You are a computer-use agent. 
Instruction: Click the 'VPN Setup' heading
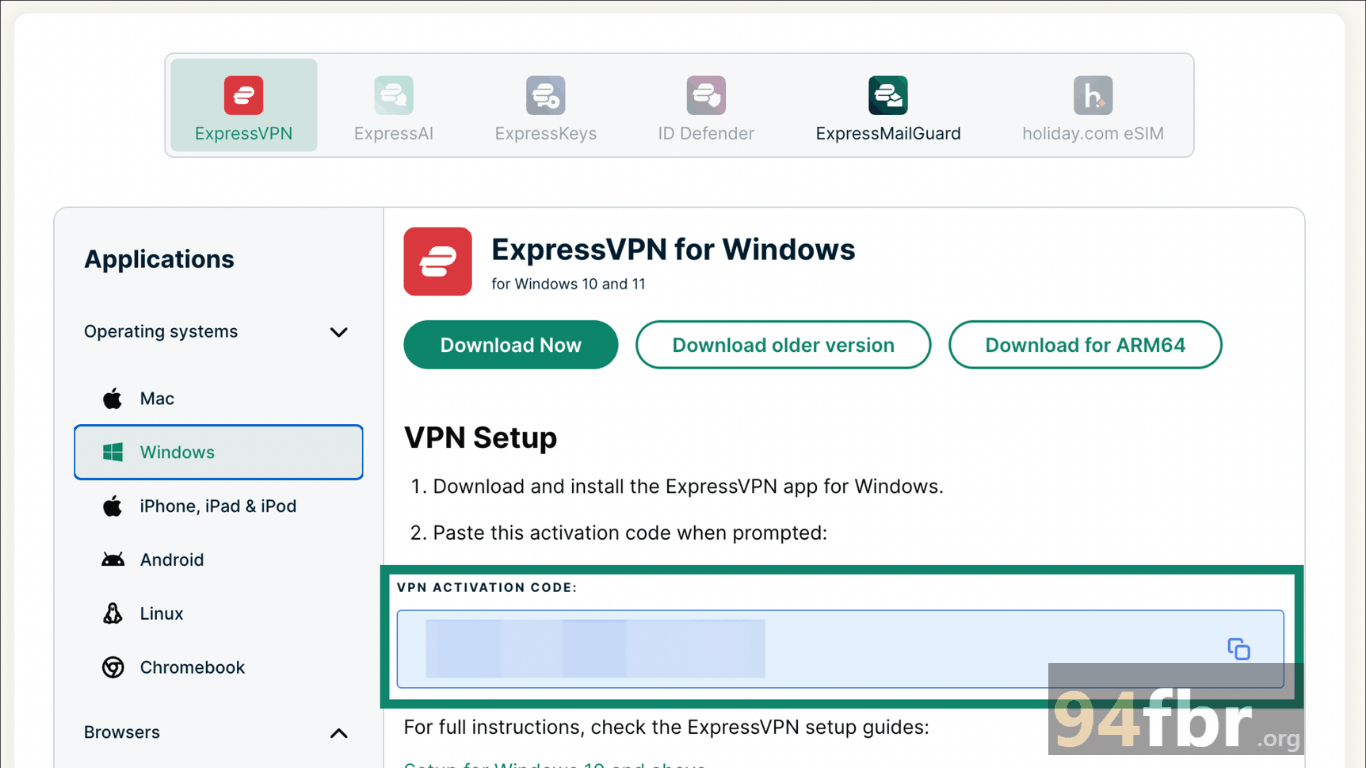(x=481, y=438)
